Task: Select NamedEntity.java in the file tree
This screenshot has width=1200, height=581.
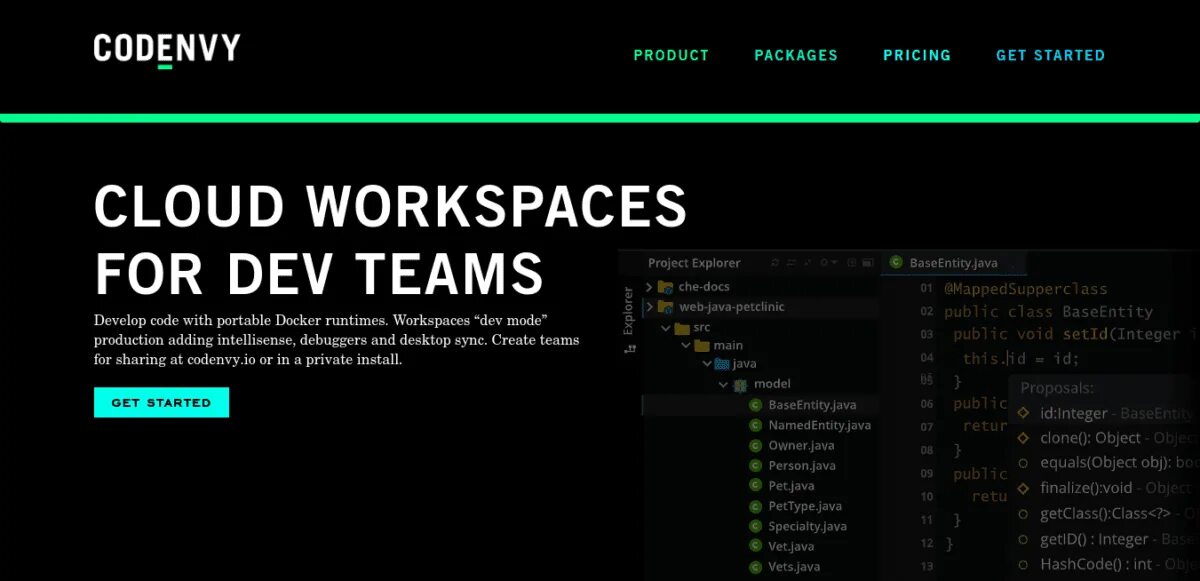Action: (x=820, y=425)
